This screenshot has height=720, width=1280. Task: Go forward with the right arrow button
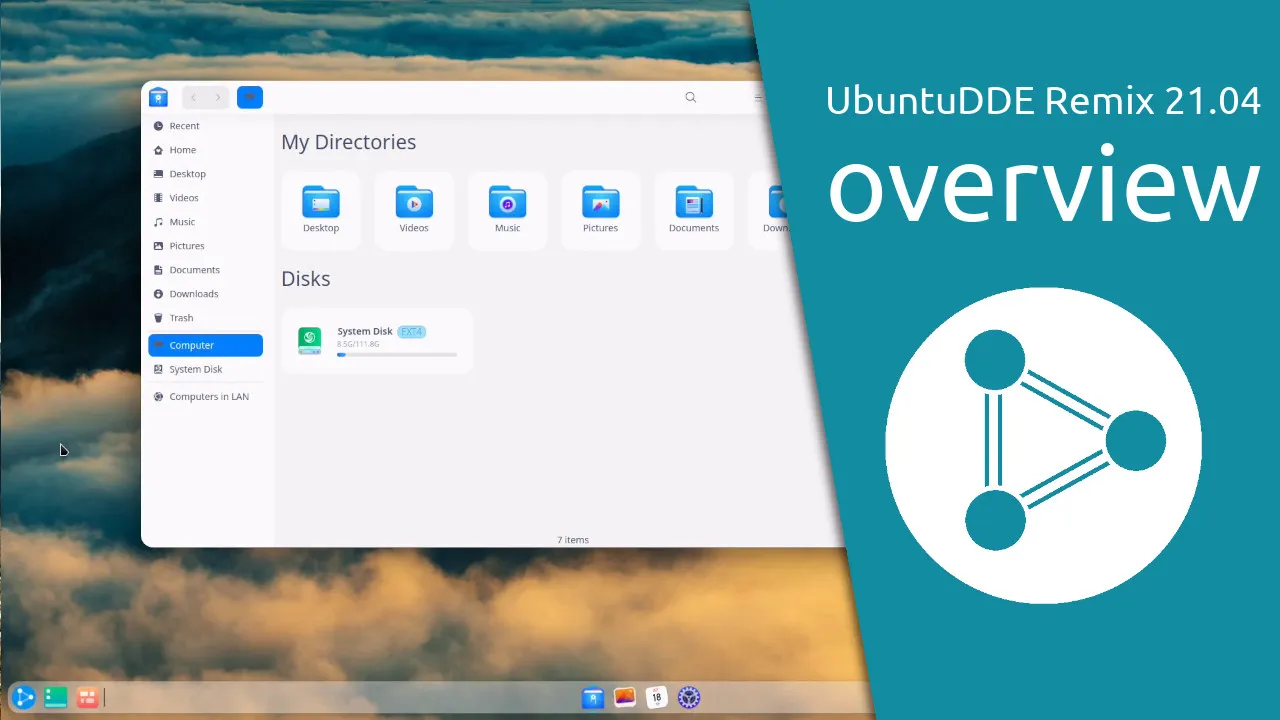pos(218,97)
